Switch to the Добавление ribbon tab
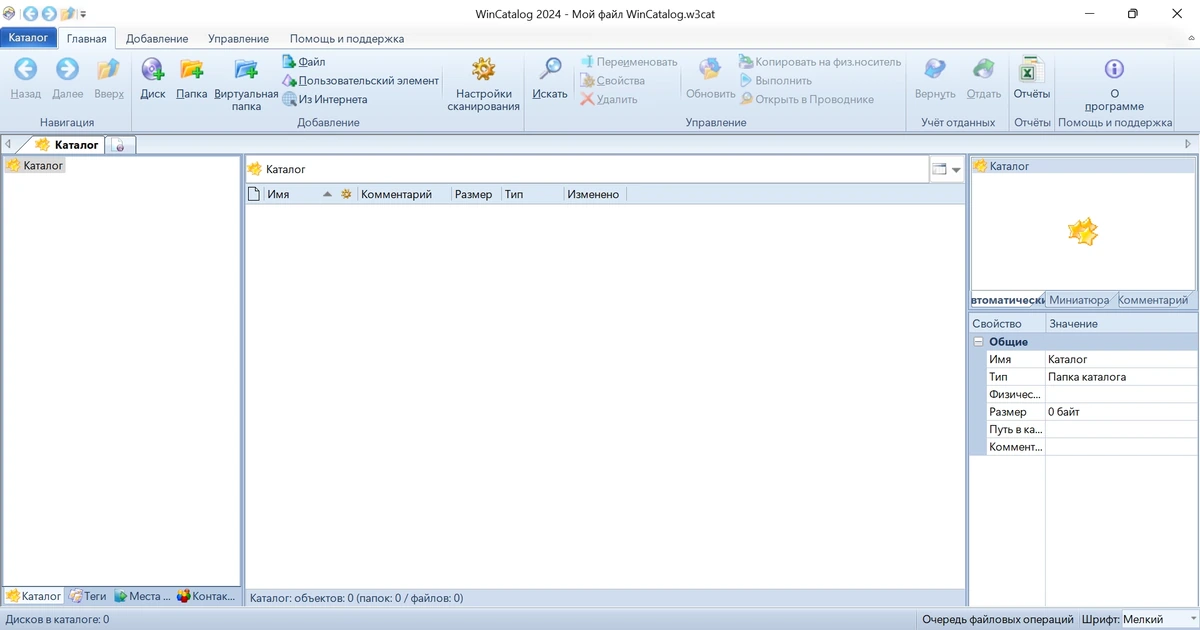This screenshot has width=1200, height=630. [x=157, y=38]
